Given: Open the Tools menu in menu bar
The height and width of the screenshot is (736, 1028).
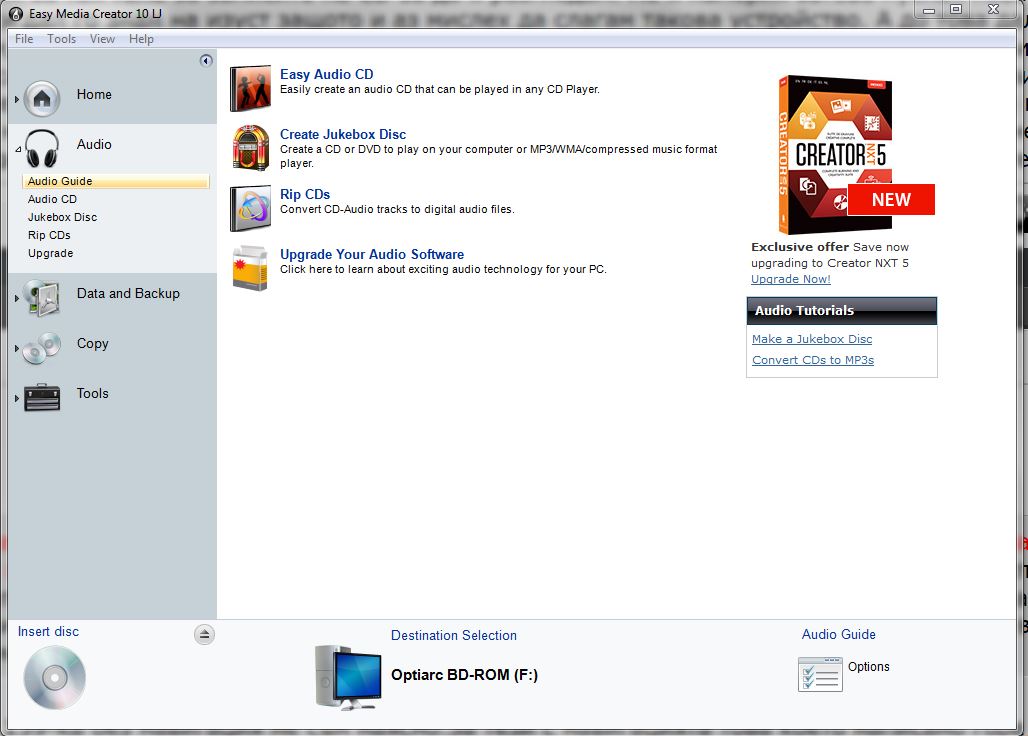Looking at the screenshot, I should (61, 39).
